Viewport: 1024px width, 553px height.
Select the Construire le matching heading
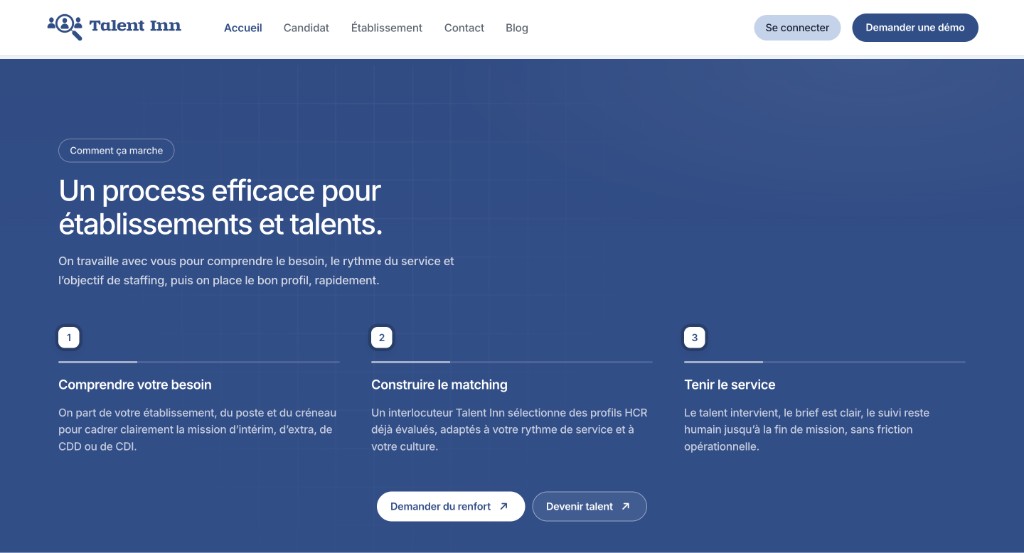point(439,385)
